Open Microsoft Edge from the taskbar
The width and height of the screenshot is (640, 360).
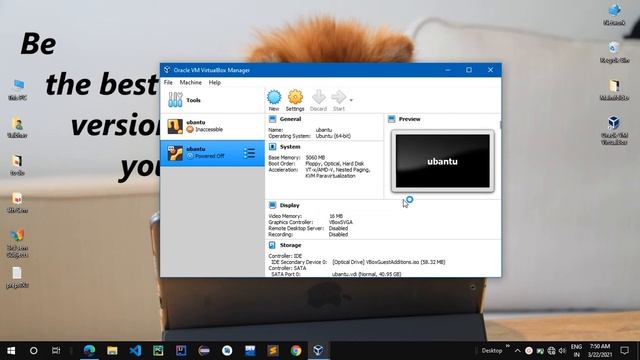pos(89,351)
